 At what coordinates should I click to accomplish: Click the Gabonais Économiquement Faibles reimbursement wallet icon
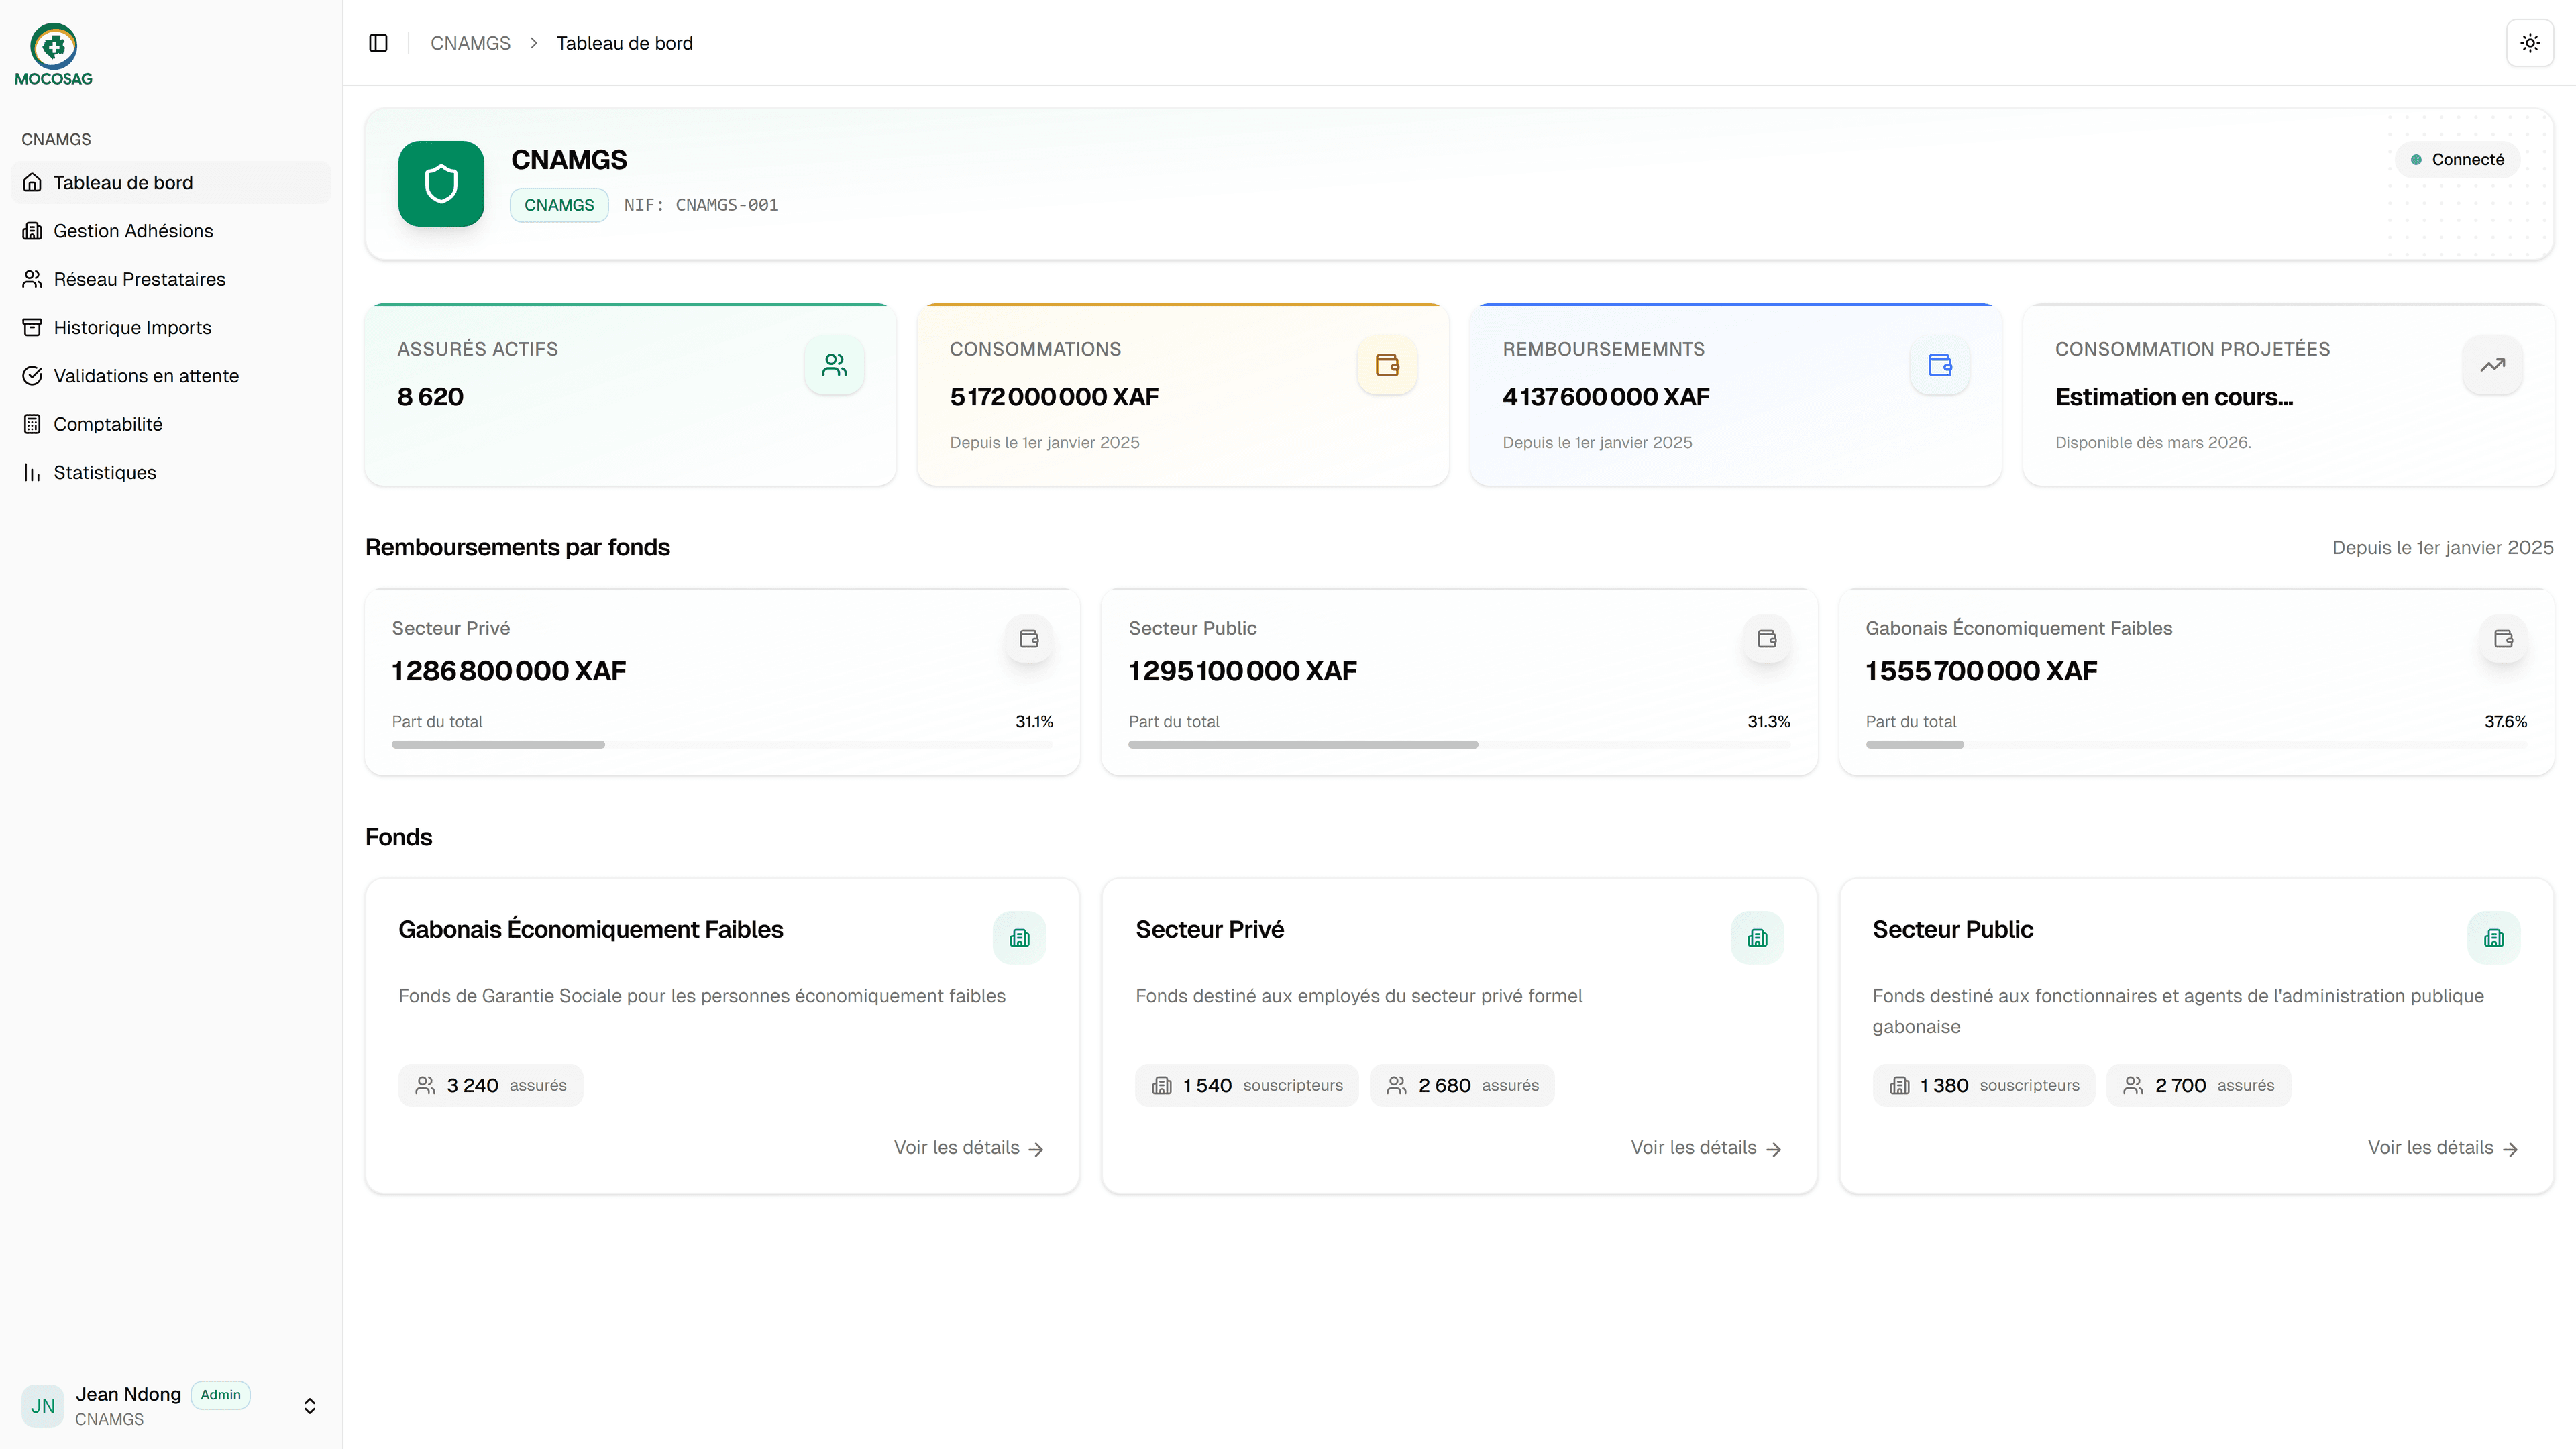point(2504,639)
